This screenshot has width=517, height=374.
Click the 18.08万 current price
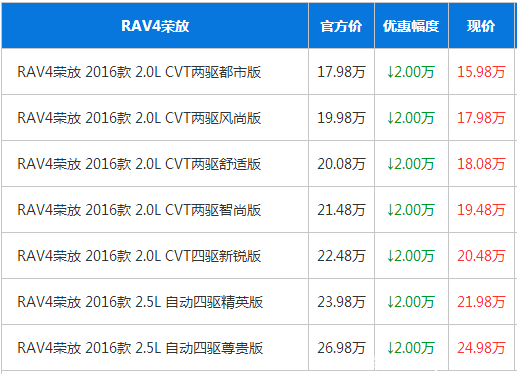481,164
